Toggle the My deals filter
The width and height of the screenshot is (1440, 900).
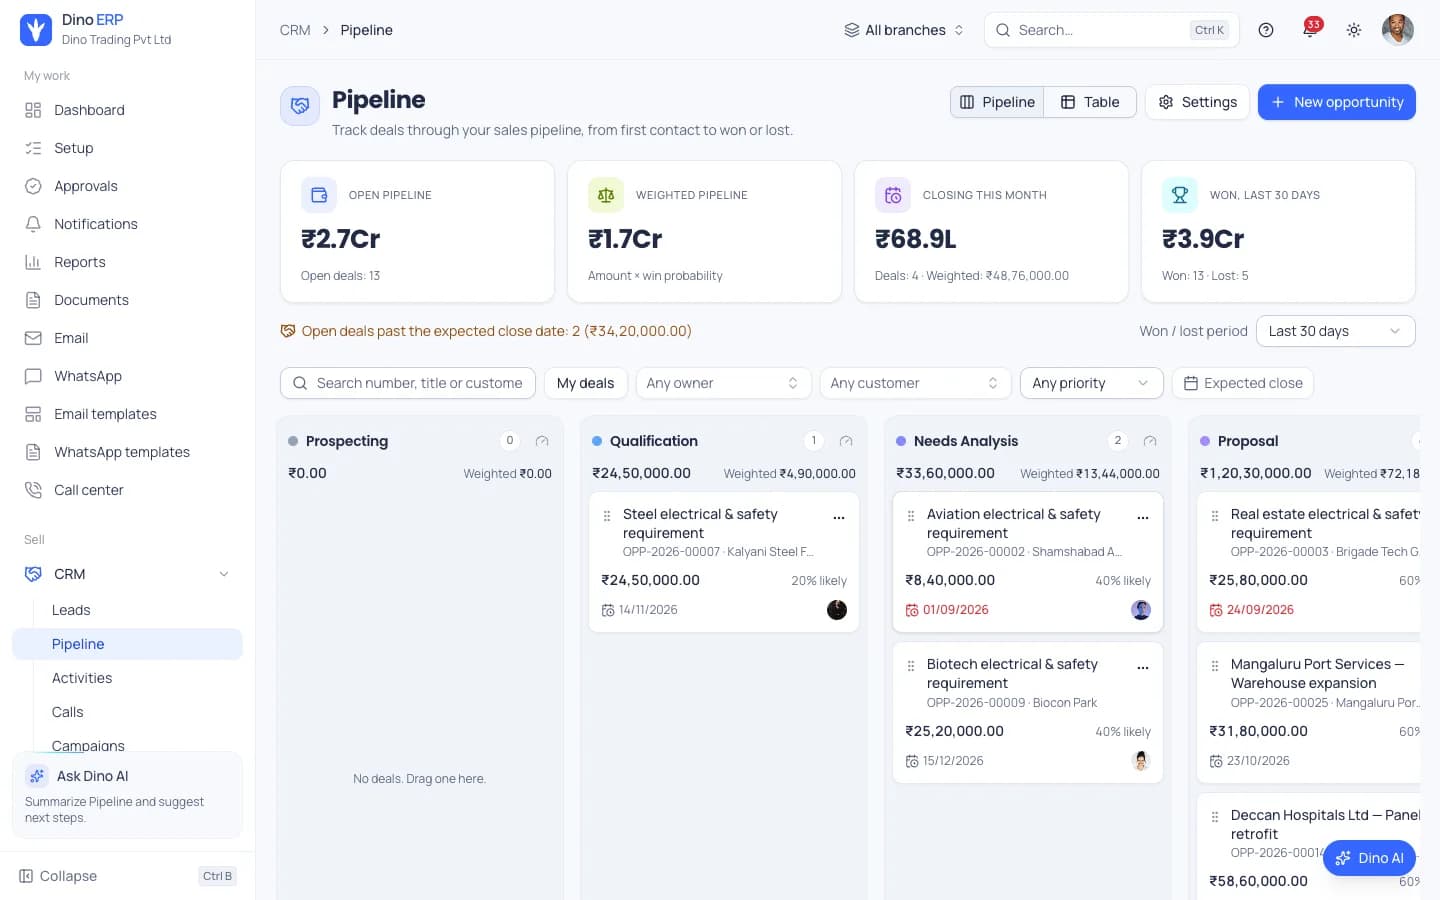pyautogui.click(x=586, y=383)
